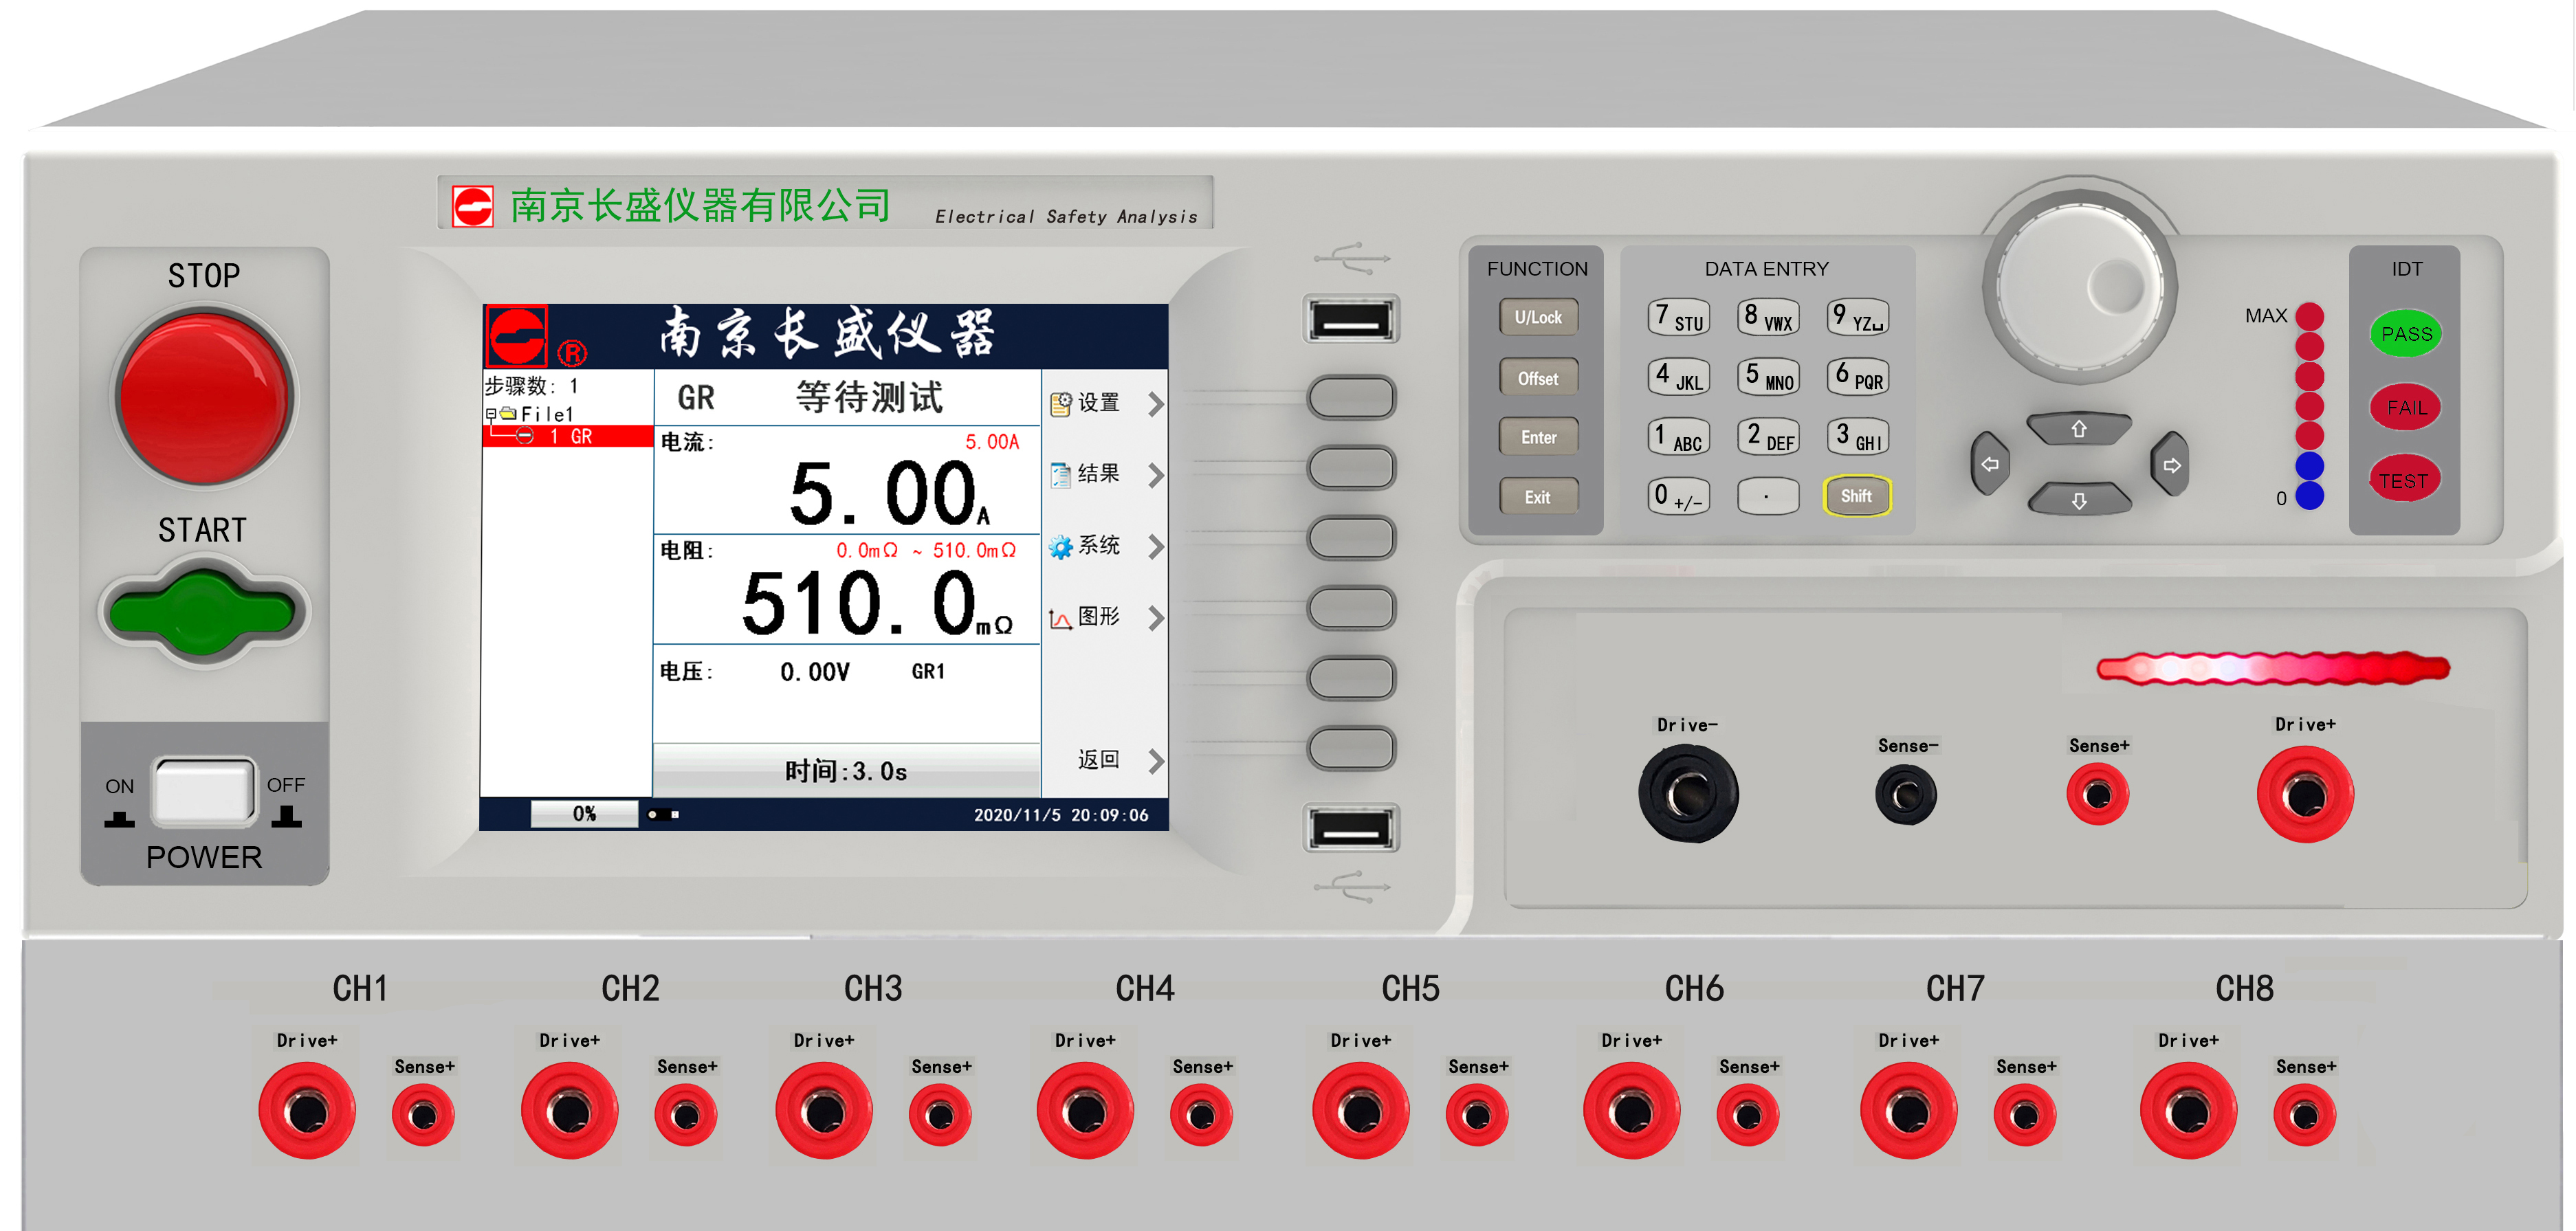Click the down arrow navigation key
The height and width of the screenshot is (1231, 2576).
2079,500
